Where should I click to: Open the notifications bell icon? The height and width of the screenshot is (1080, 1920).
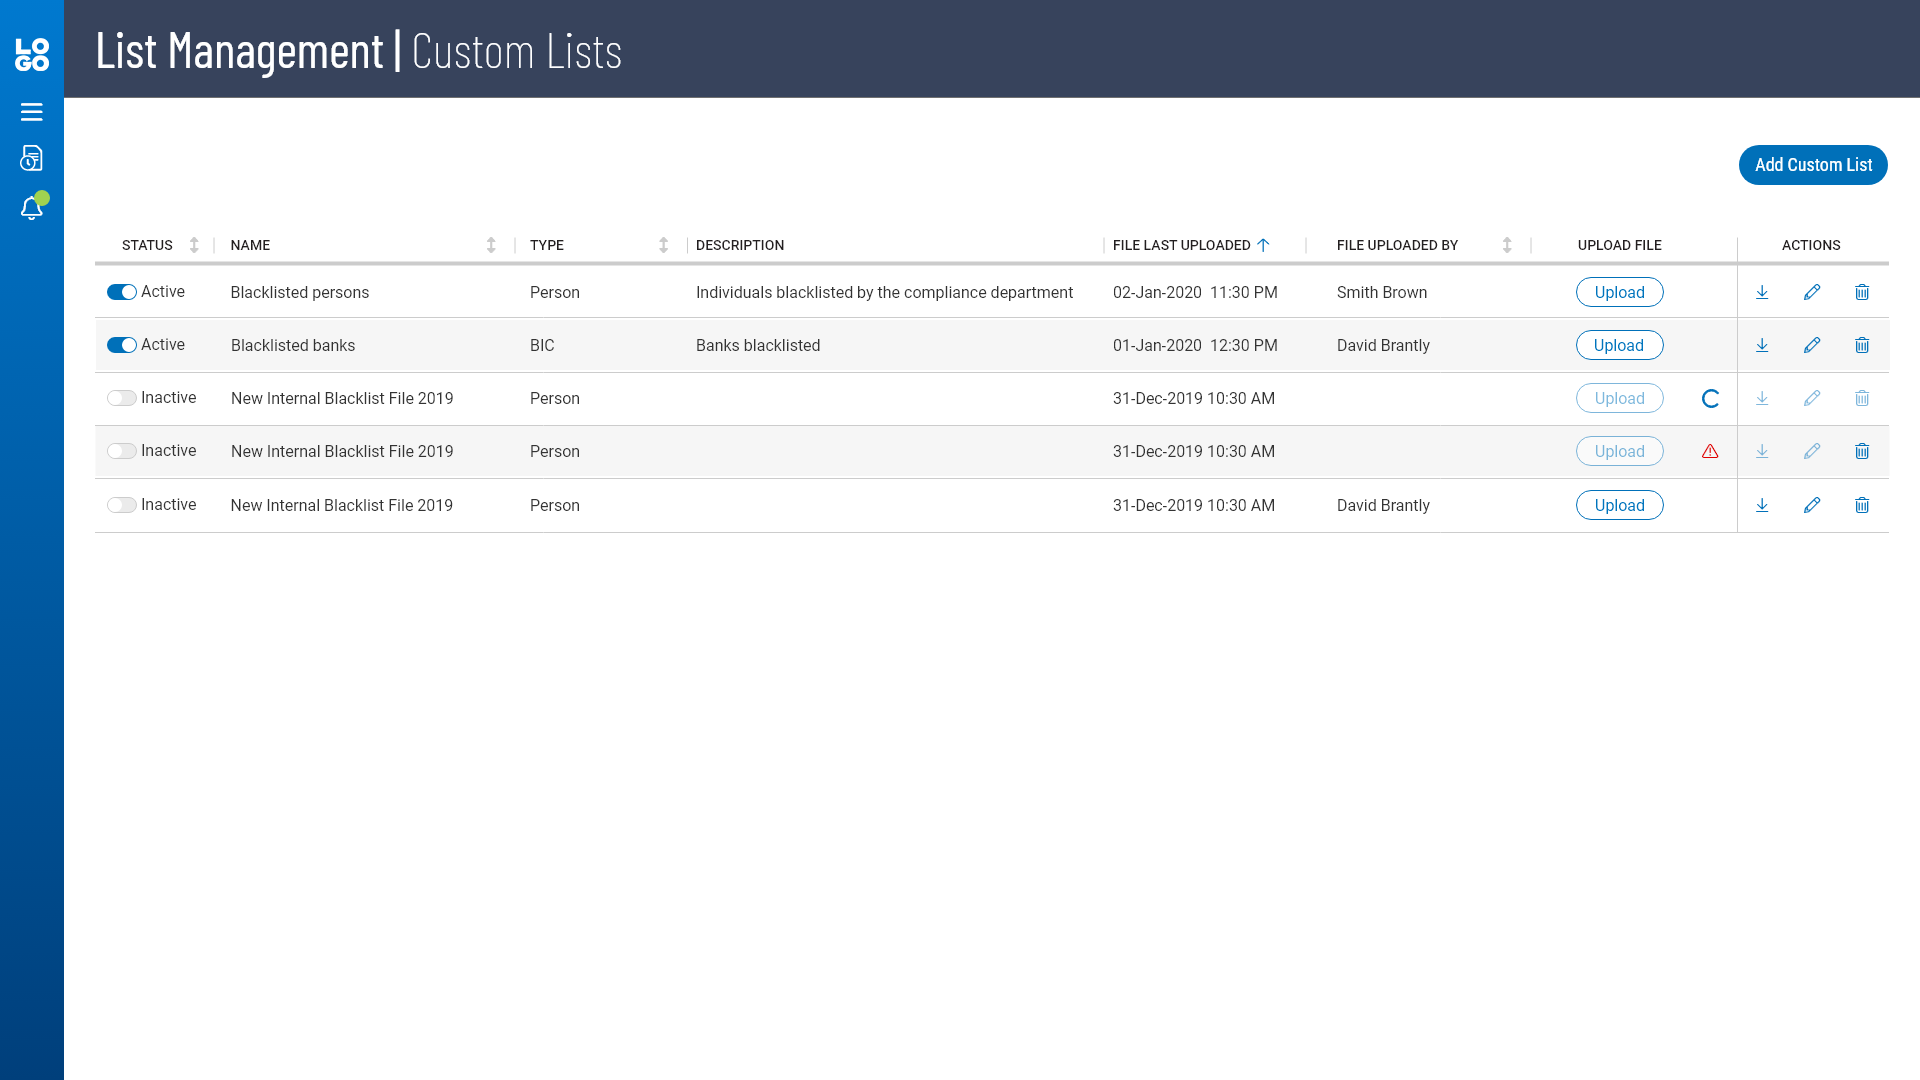coord(31,208)
